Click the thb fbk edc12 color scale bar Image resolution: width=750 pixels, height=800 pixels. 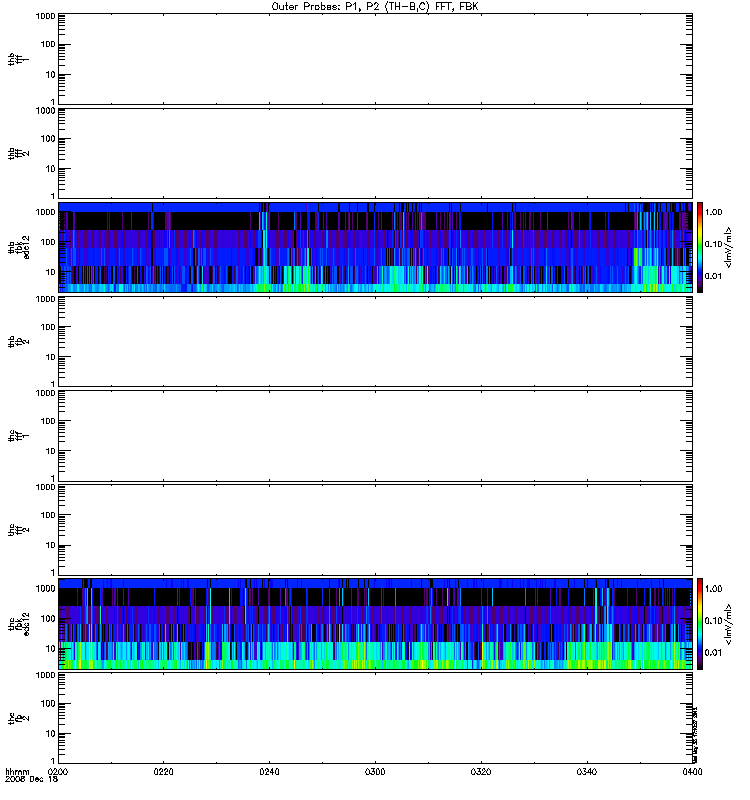(x=700, y=247)
